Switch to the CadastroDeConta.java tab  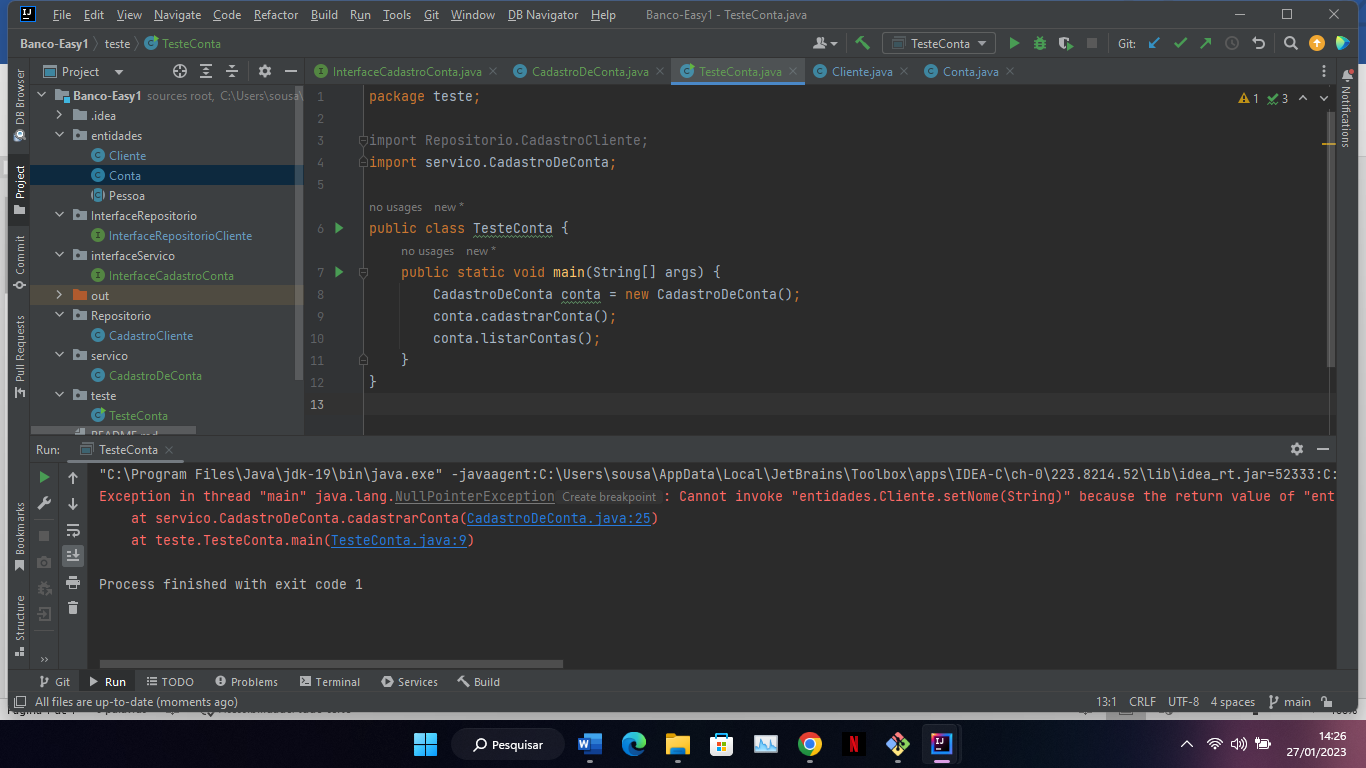590,72
